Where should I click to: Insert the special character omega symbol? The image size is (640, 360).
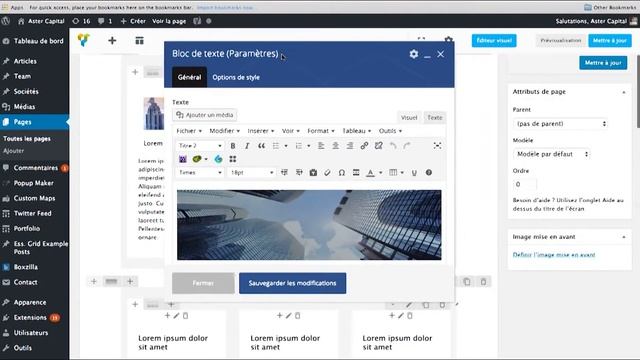click(342, 173)
